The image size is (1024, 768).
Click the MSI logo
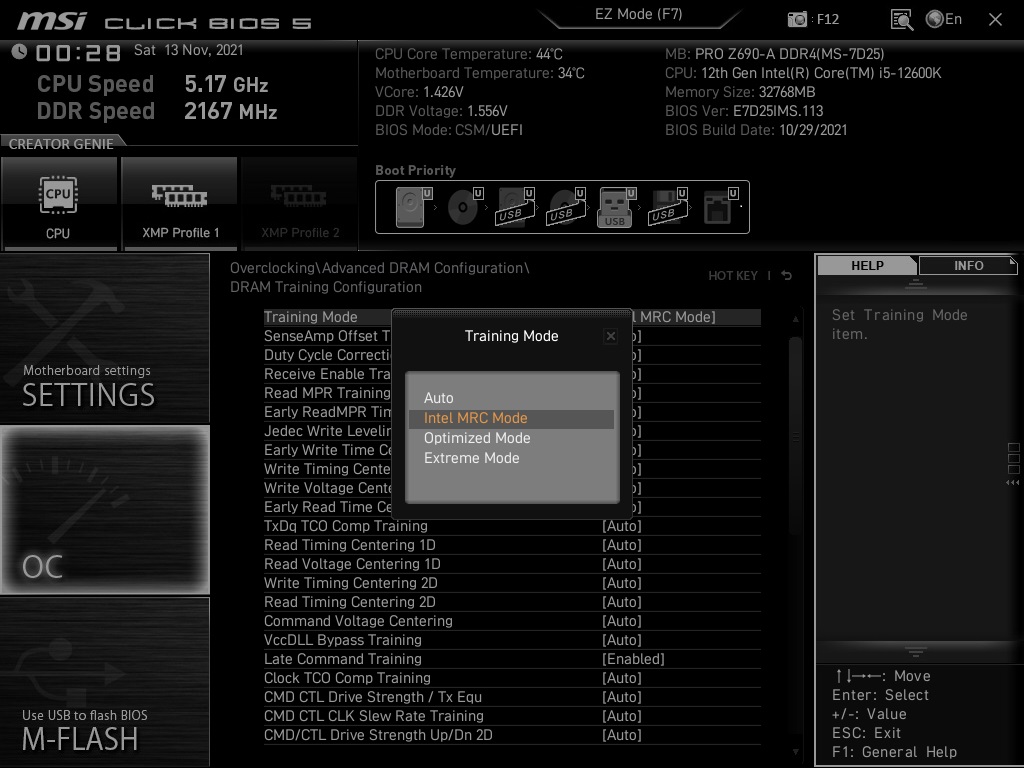pos(52,22)
